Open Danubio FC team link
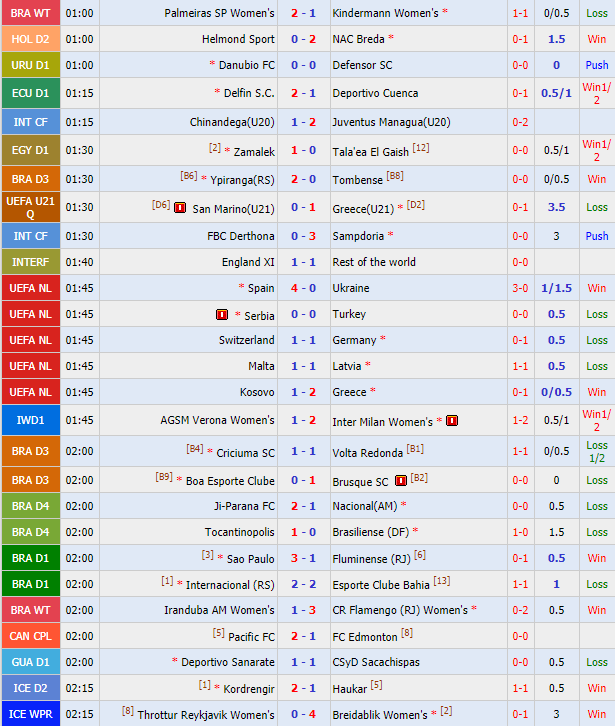The image size is (615, 726). [x=247, y=65]
